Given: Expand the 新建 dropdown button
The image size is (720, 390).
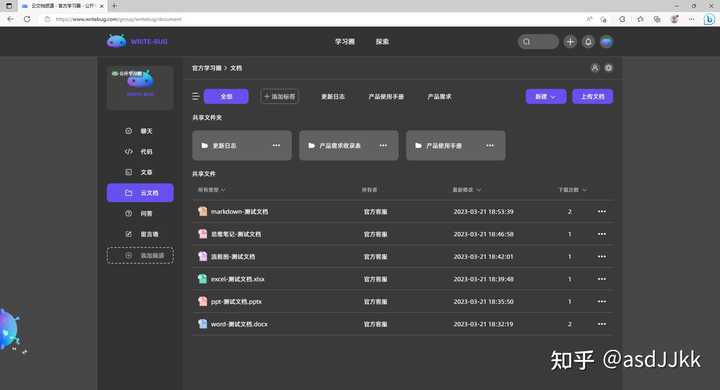Looking at the screenshot, I should click(546, 96).
